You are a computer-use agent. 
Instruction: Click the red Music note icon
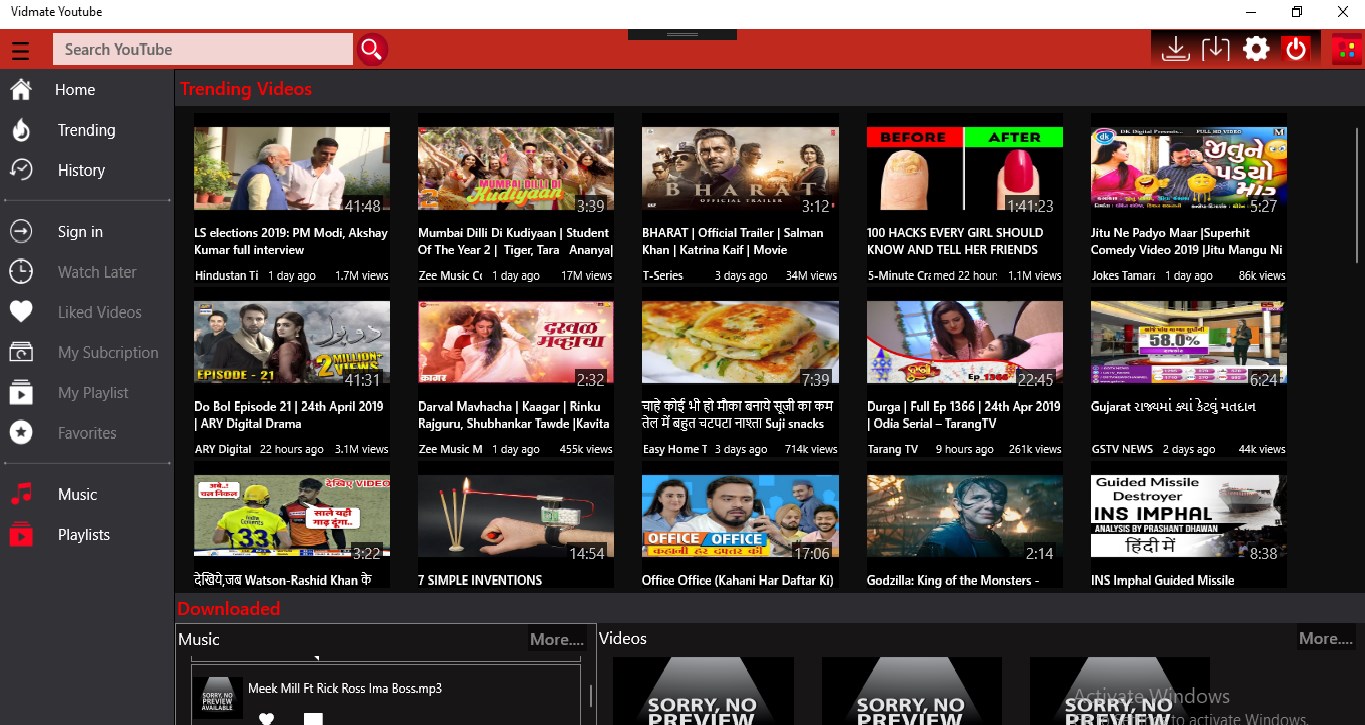pos(21,494)
